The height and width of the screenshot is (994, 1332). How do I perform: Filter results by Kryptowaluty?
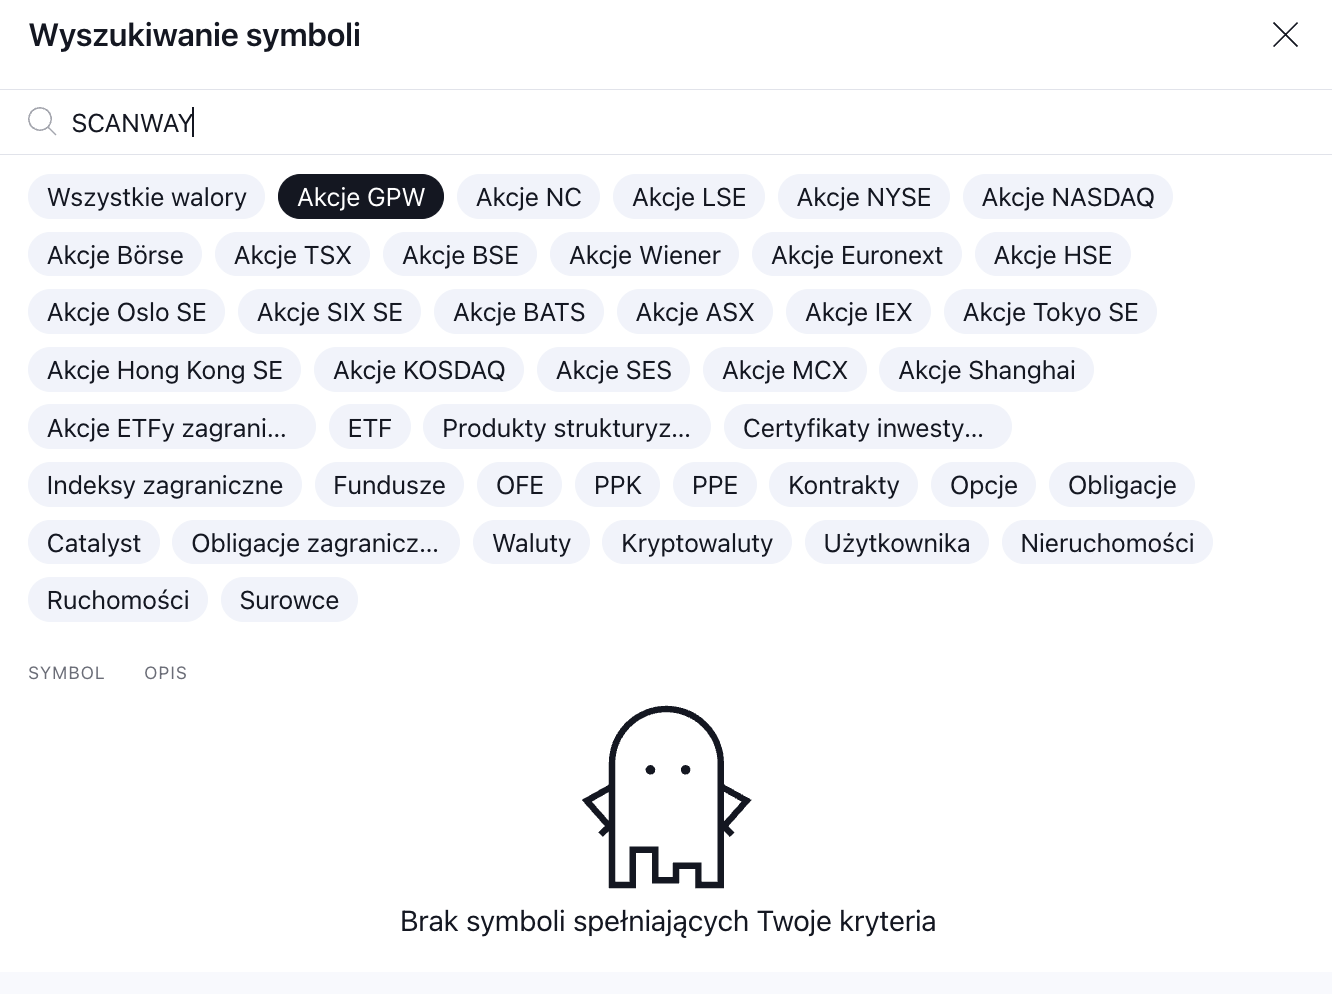(696, 543)
